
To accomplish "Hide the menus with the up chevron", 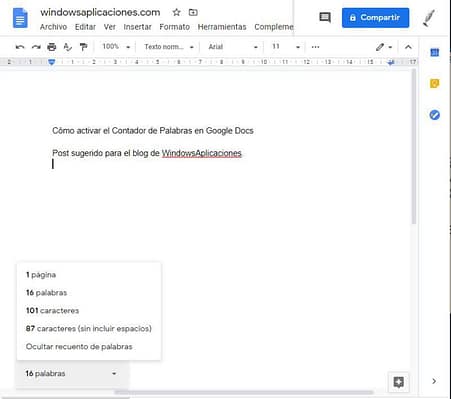I will (408, 47).
